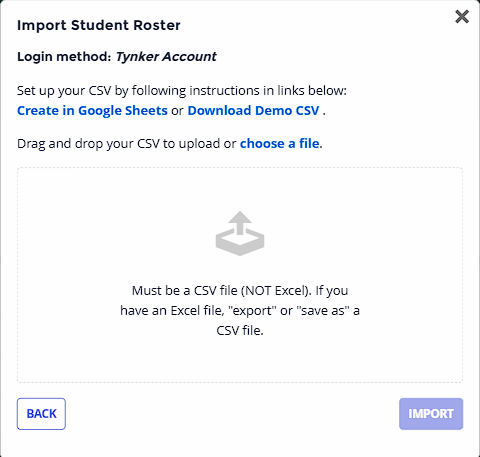
Task: Close the Import Student Roster dialog
Action: (462, 17)
